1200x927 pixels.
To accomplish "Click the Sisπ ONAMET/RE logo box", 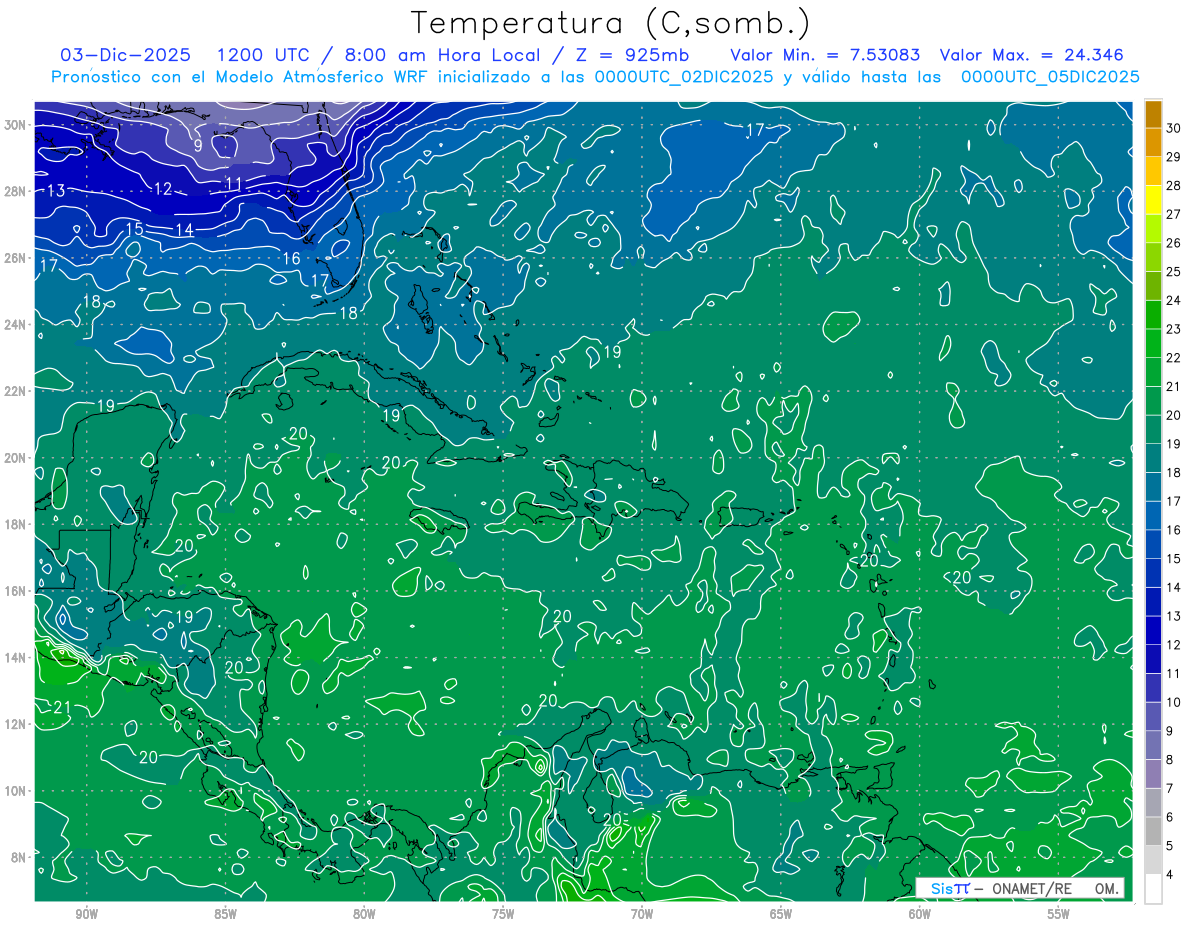I will coord(1020,888).
